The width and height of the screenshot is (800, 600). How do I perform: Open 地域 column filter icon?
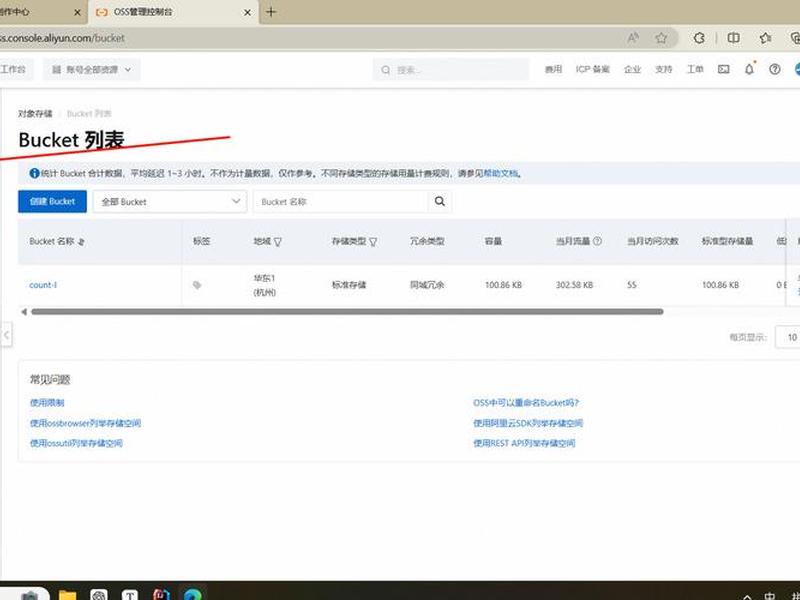(x=278, y=242)
